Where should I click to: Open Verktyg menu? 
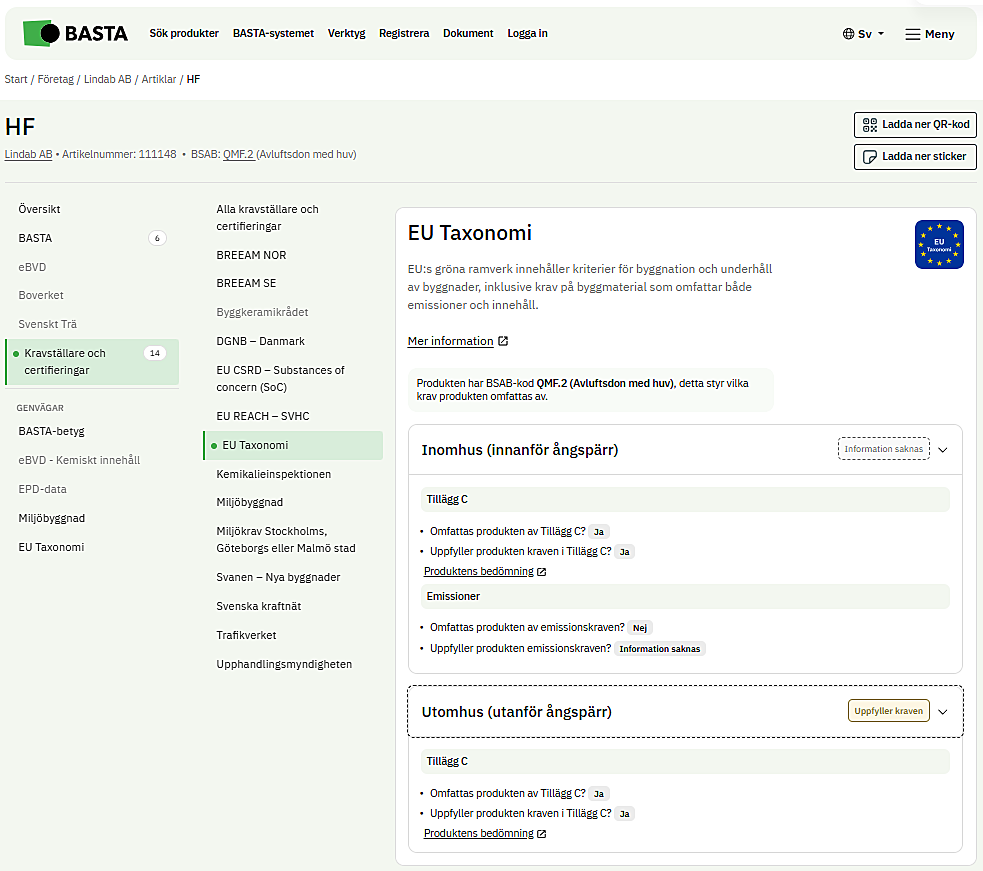pyautogui.click(x=346, y=33)
